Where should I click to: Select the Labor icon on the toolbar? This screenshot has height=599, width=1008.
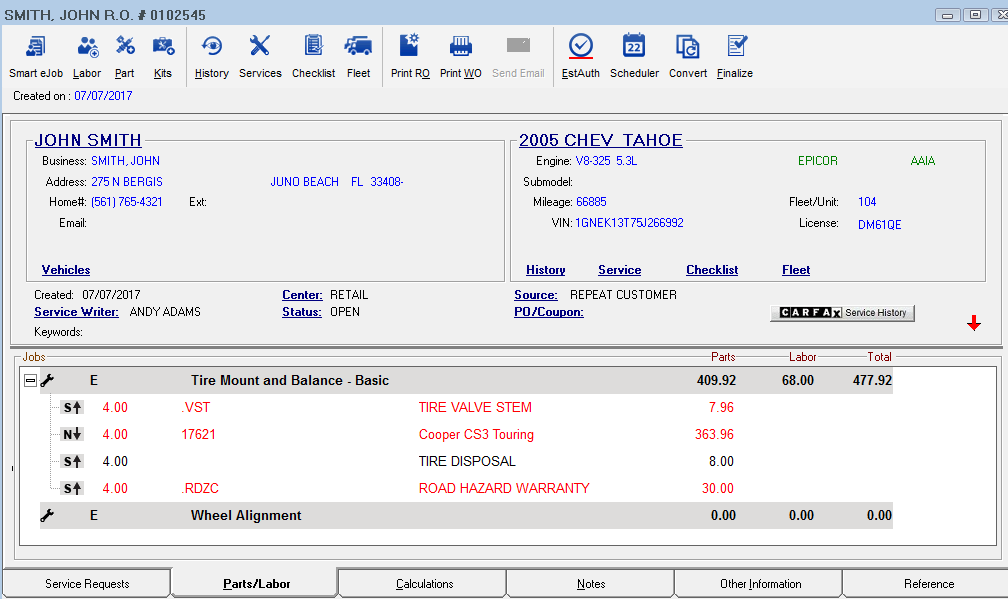(x=87, y=55)
